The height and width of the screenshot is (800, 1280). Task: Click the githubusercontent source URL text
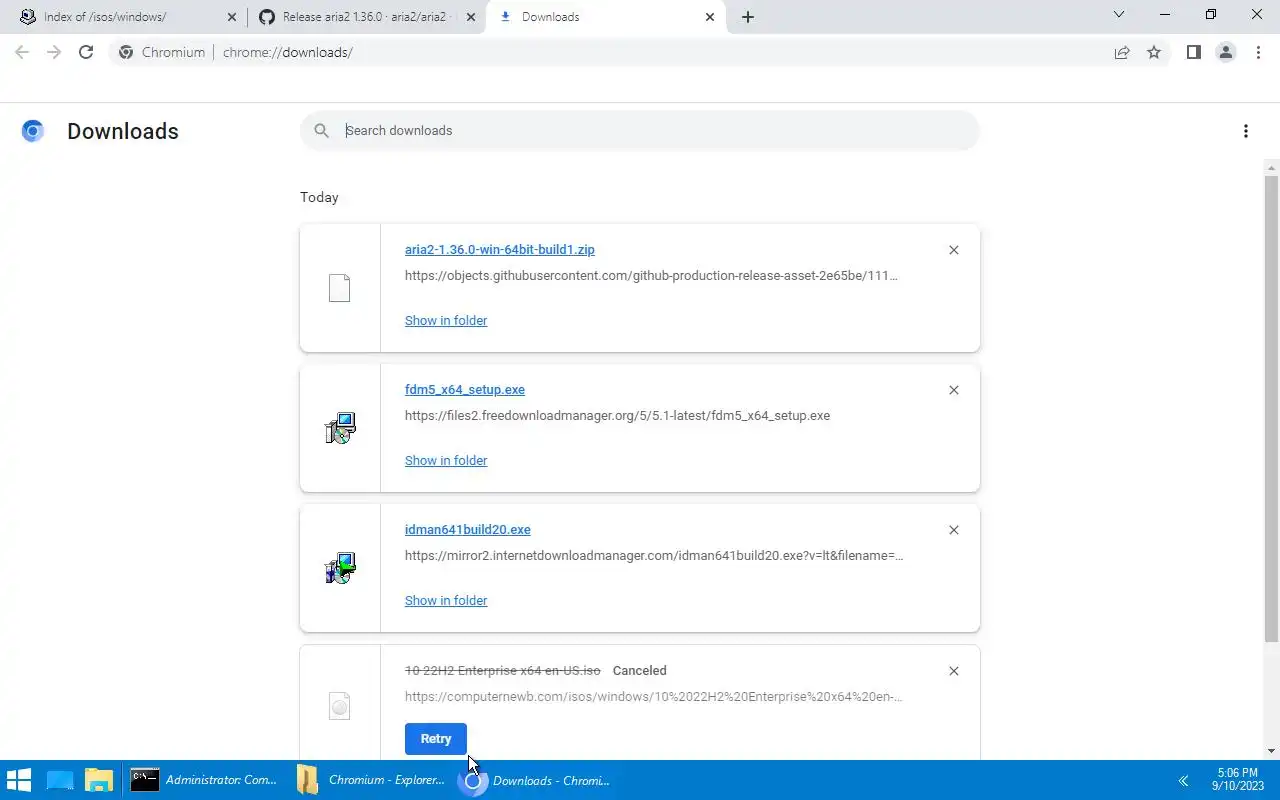(651, 276)
